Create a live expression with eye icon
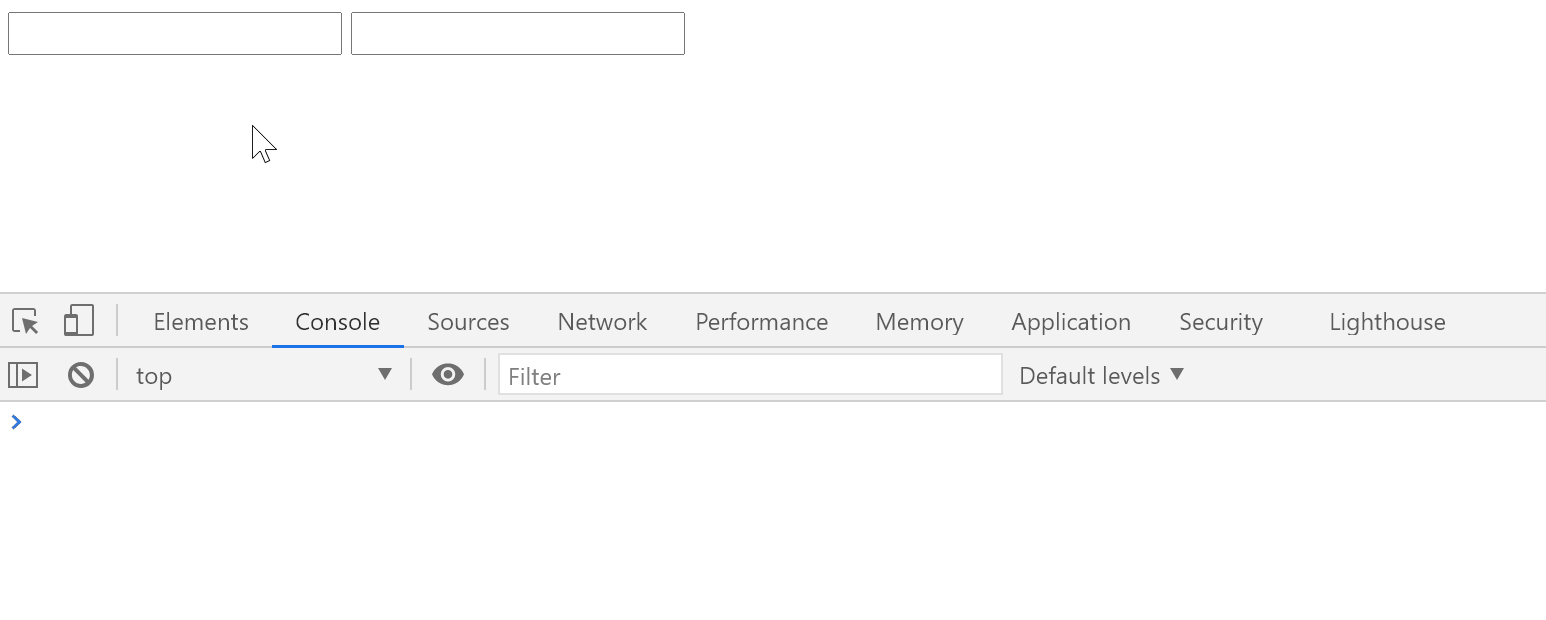The width and height of the screenshot is (1546, 620). coord(447,375)
